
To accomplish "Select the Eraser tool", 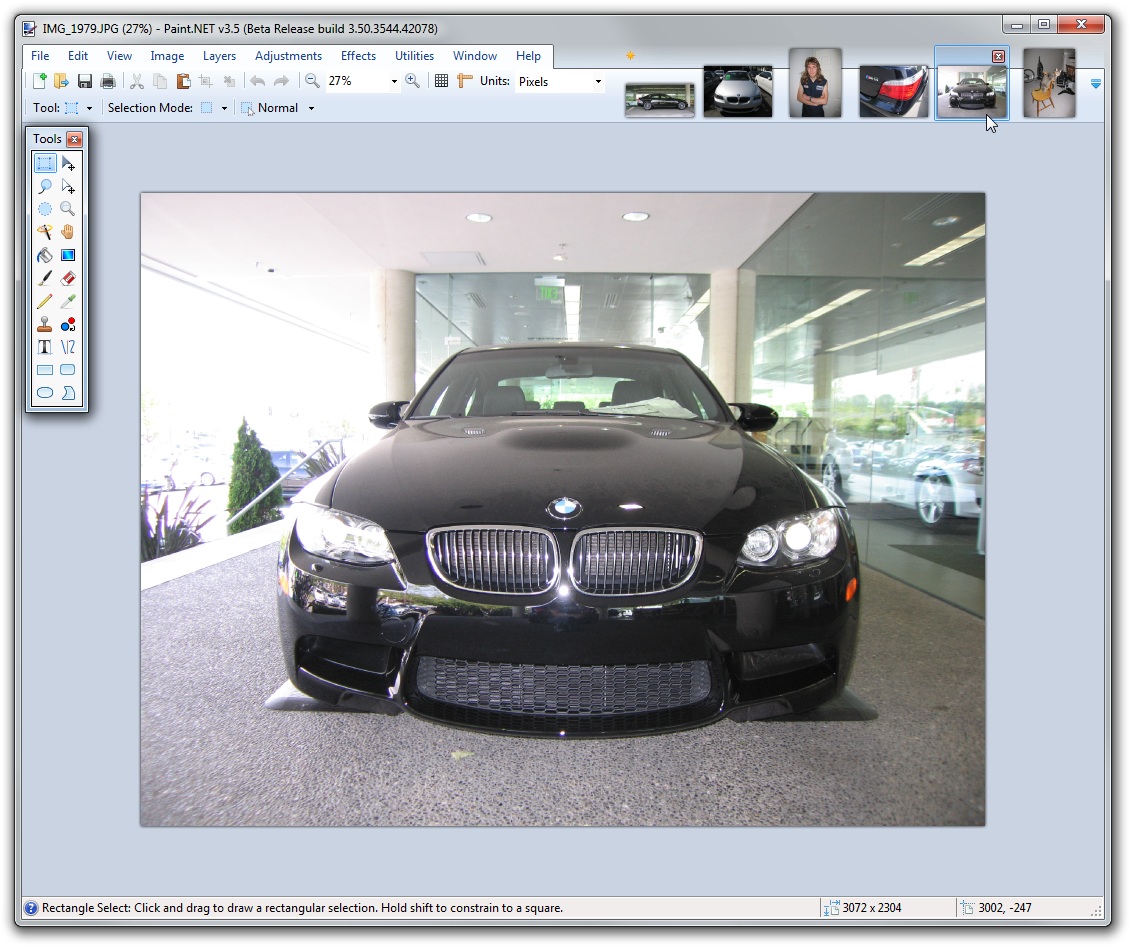I will (68, 278).
